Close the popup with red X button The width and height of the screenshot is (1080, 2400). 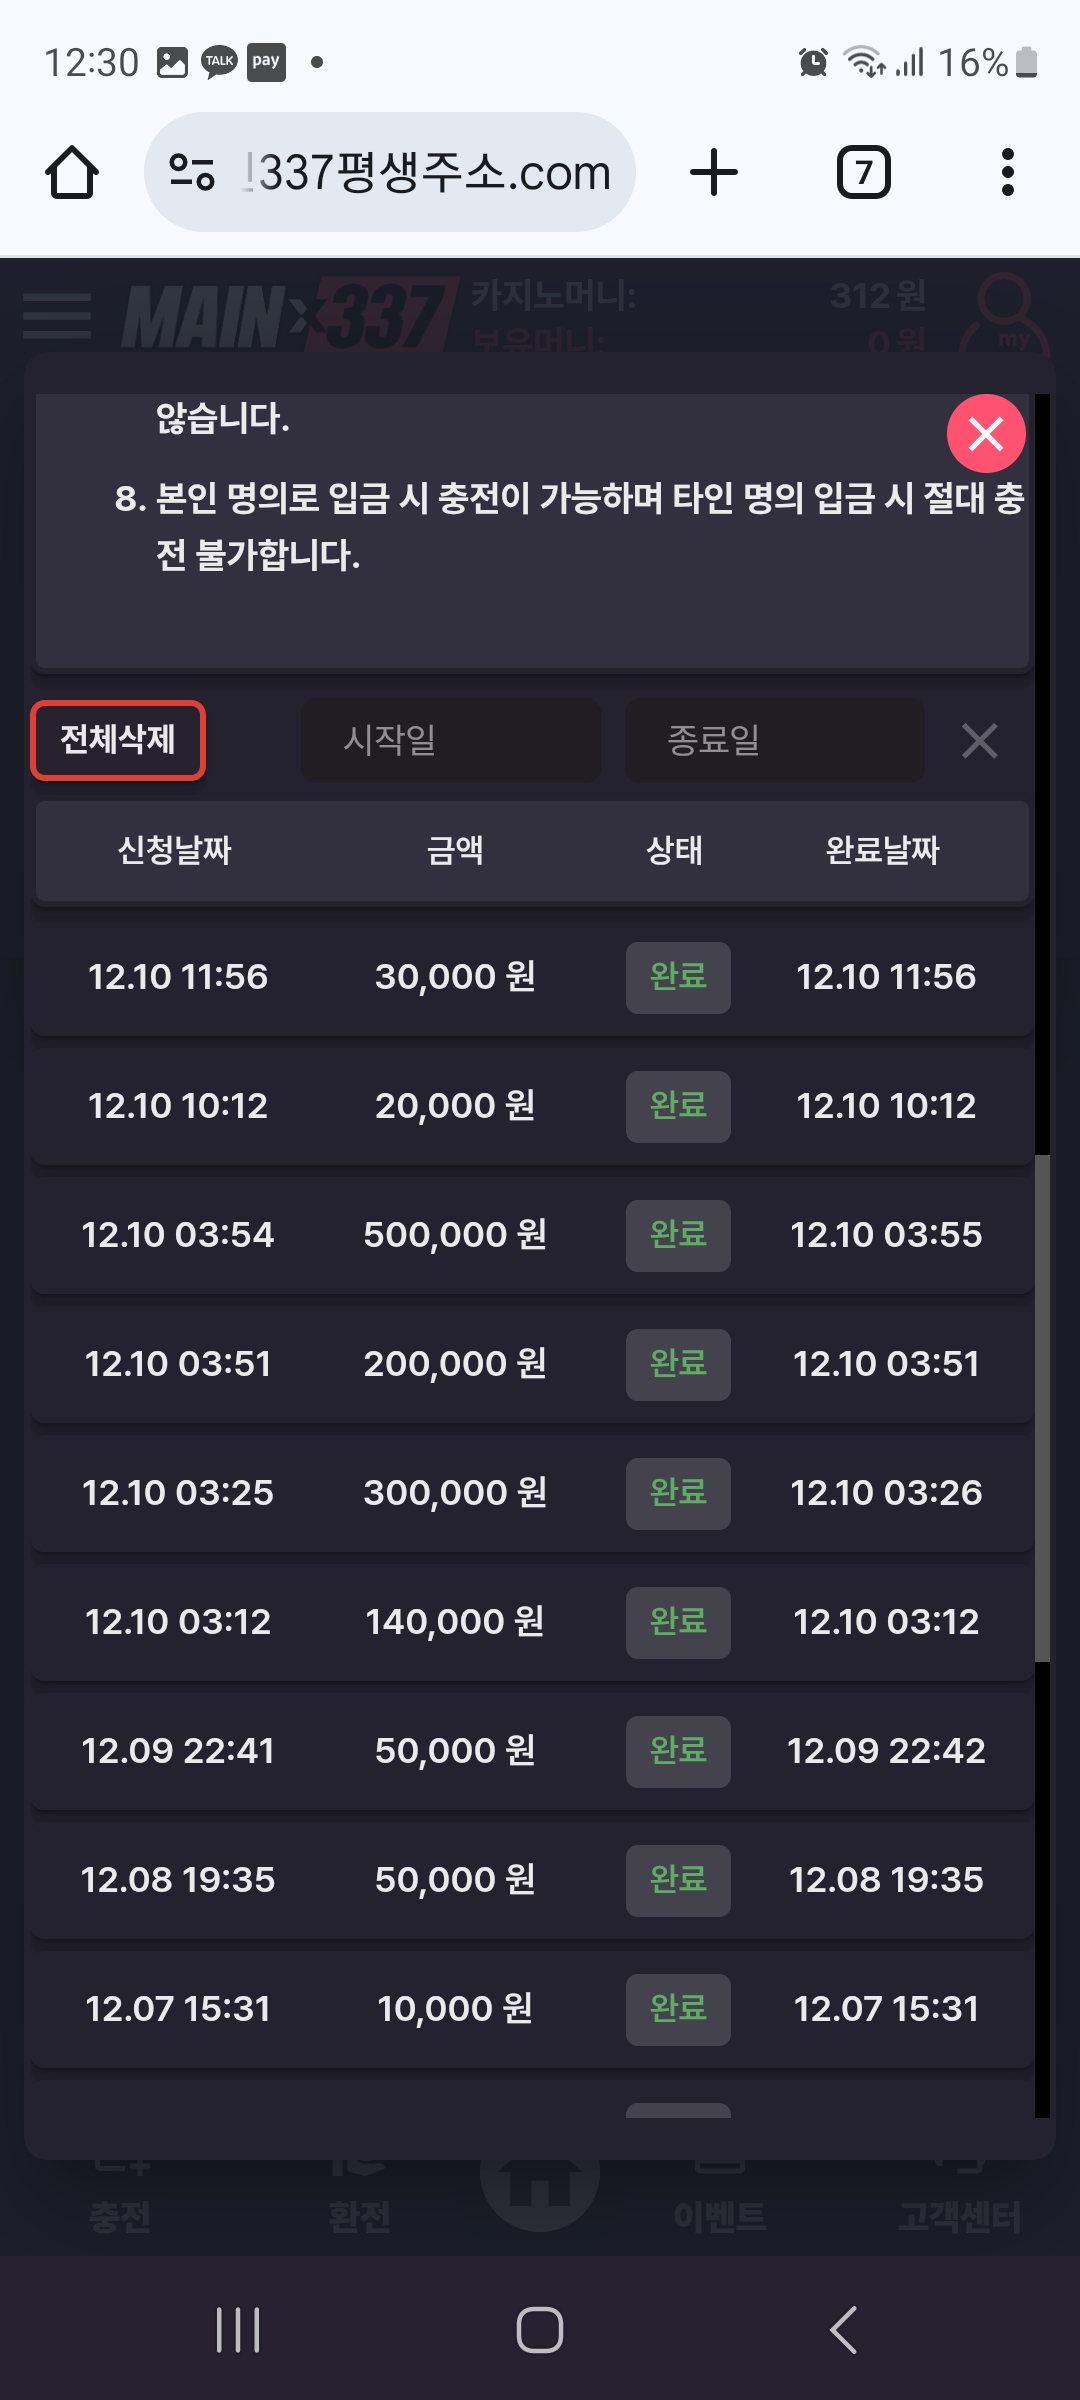pos(986,434)
